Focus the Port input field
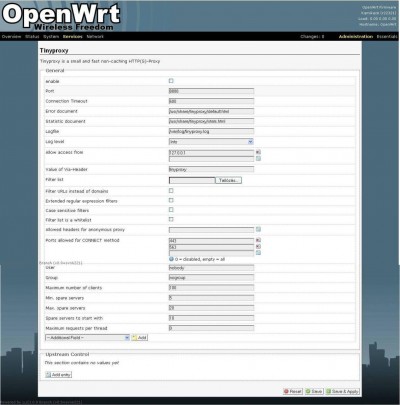The image size is (400, 405). point(211,91)
